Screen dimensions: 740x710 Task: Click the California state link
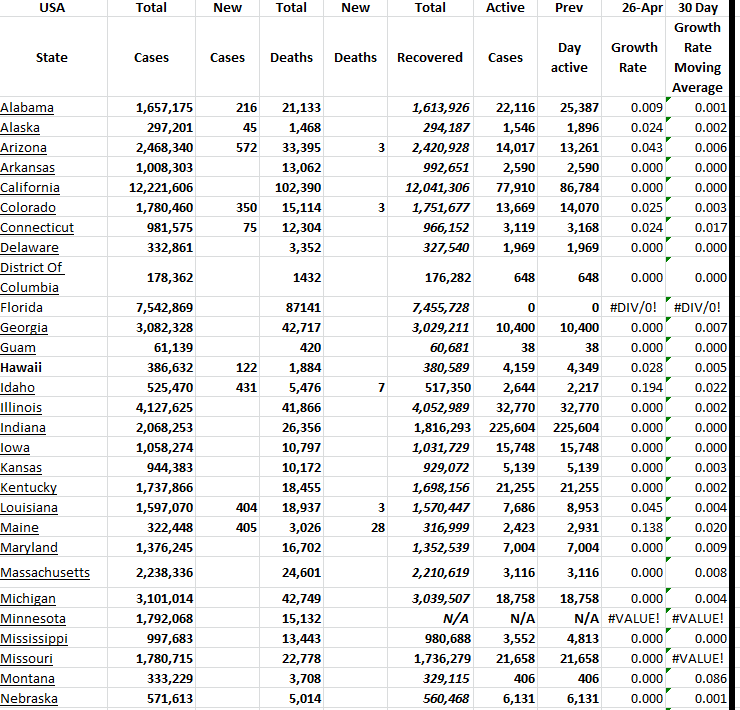(x=30, y=188)
